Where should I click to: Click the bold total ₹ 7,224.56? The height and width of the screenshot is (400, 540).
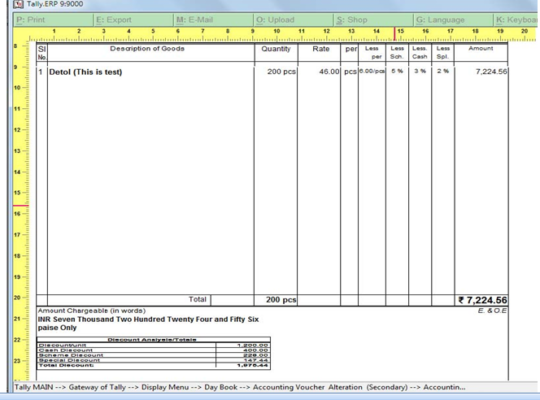pos(482,300)
